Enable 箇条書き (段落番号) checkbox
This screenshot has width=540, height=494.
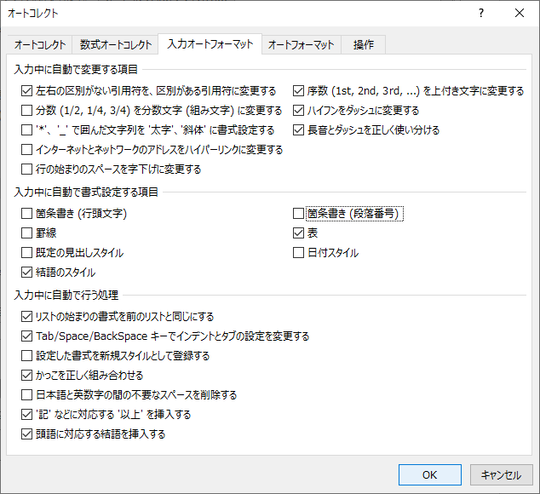(x=298, y=214)
